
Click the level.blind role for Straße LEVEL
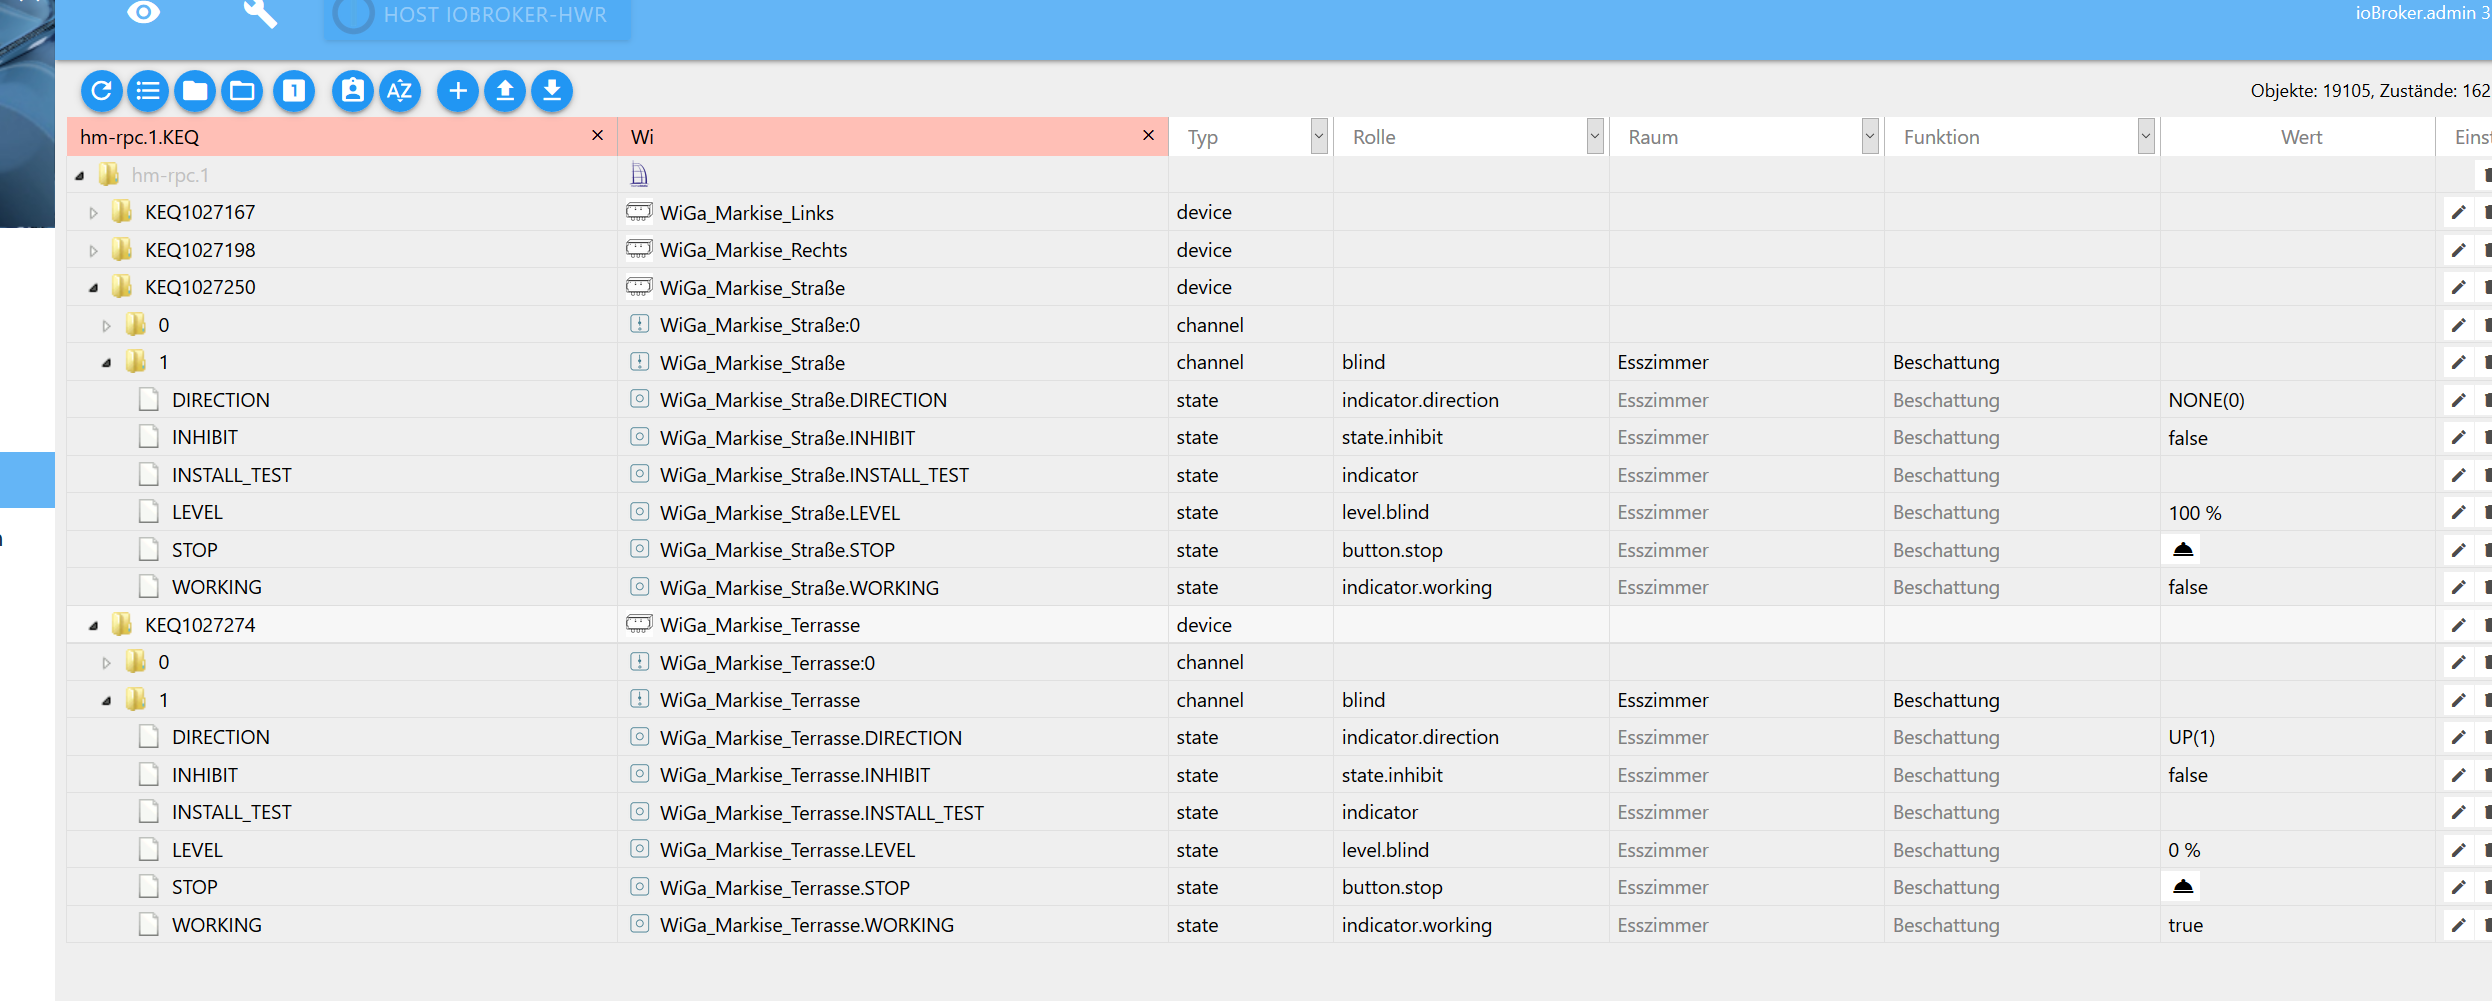[1385, 512]
